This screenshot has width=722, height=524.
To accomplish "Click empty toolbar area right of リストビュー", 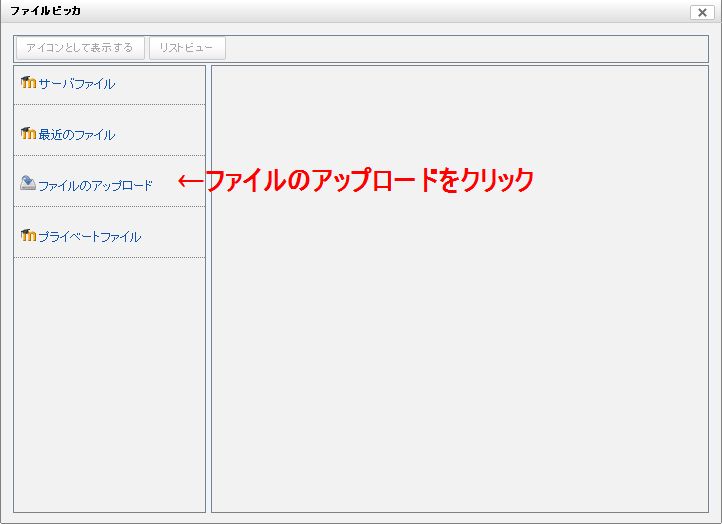I will [460, 48].
